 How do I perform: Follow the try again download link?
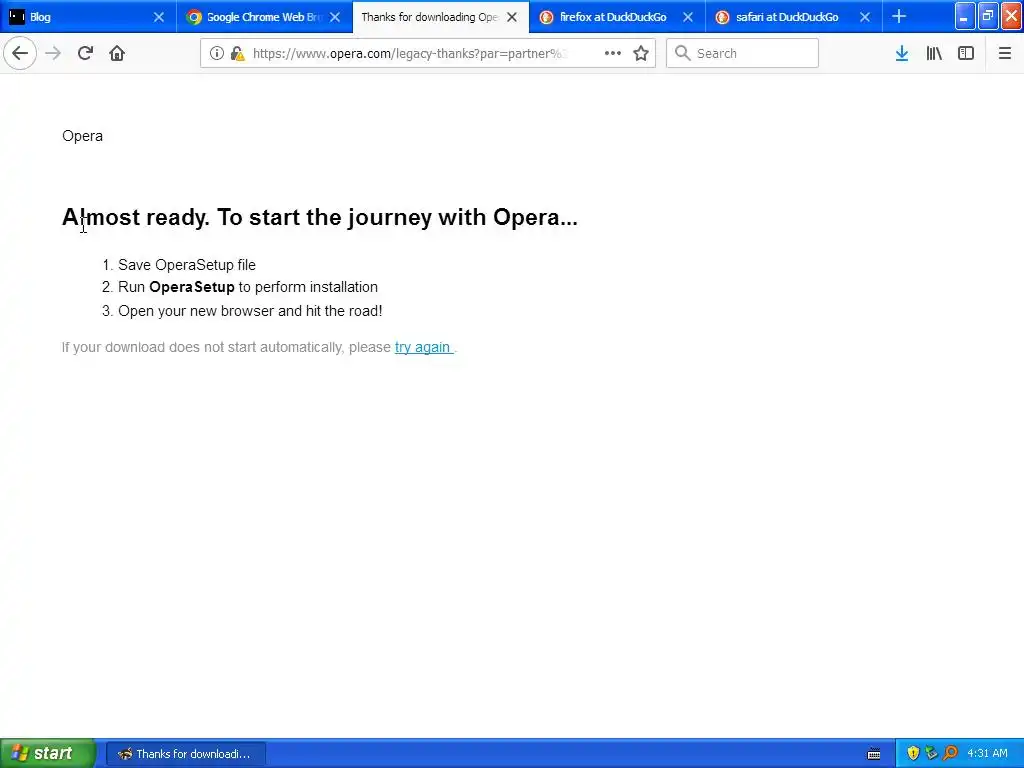click(423, 347)
